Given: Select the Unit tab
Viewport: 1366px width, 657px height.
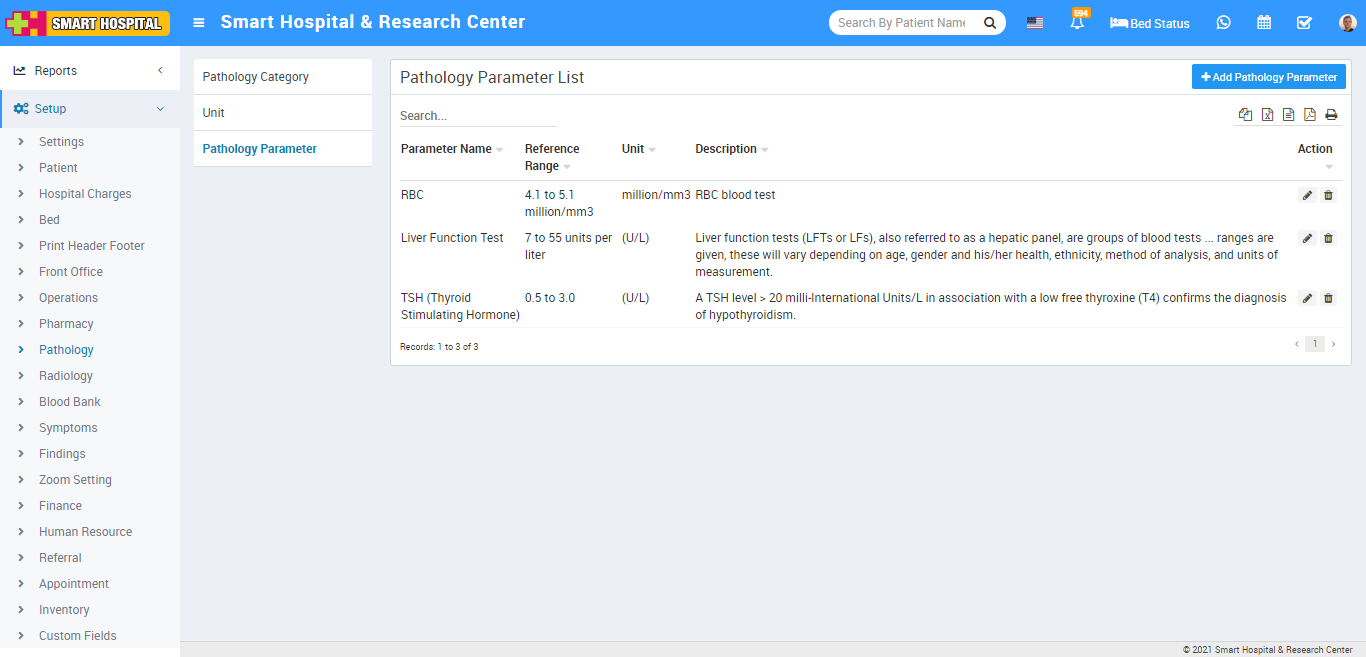Looking at the screenshot, I should [x=214, y=113].
